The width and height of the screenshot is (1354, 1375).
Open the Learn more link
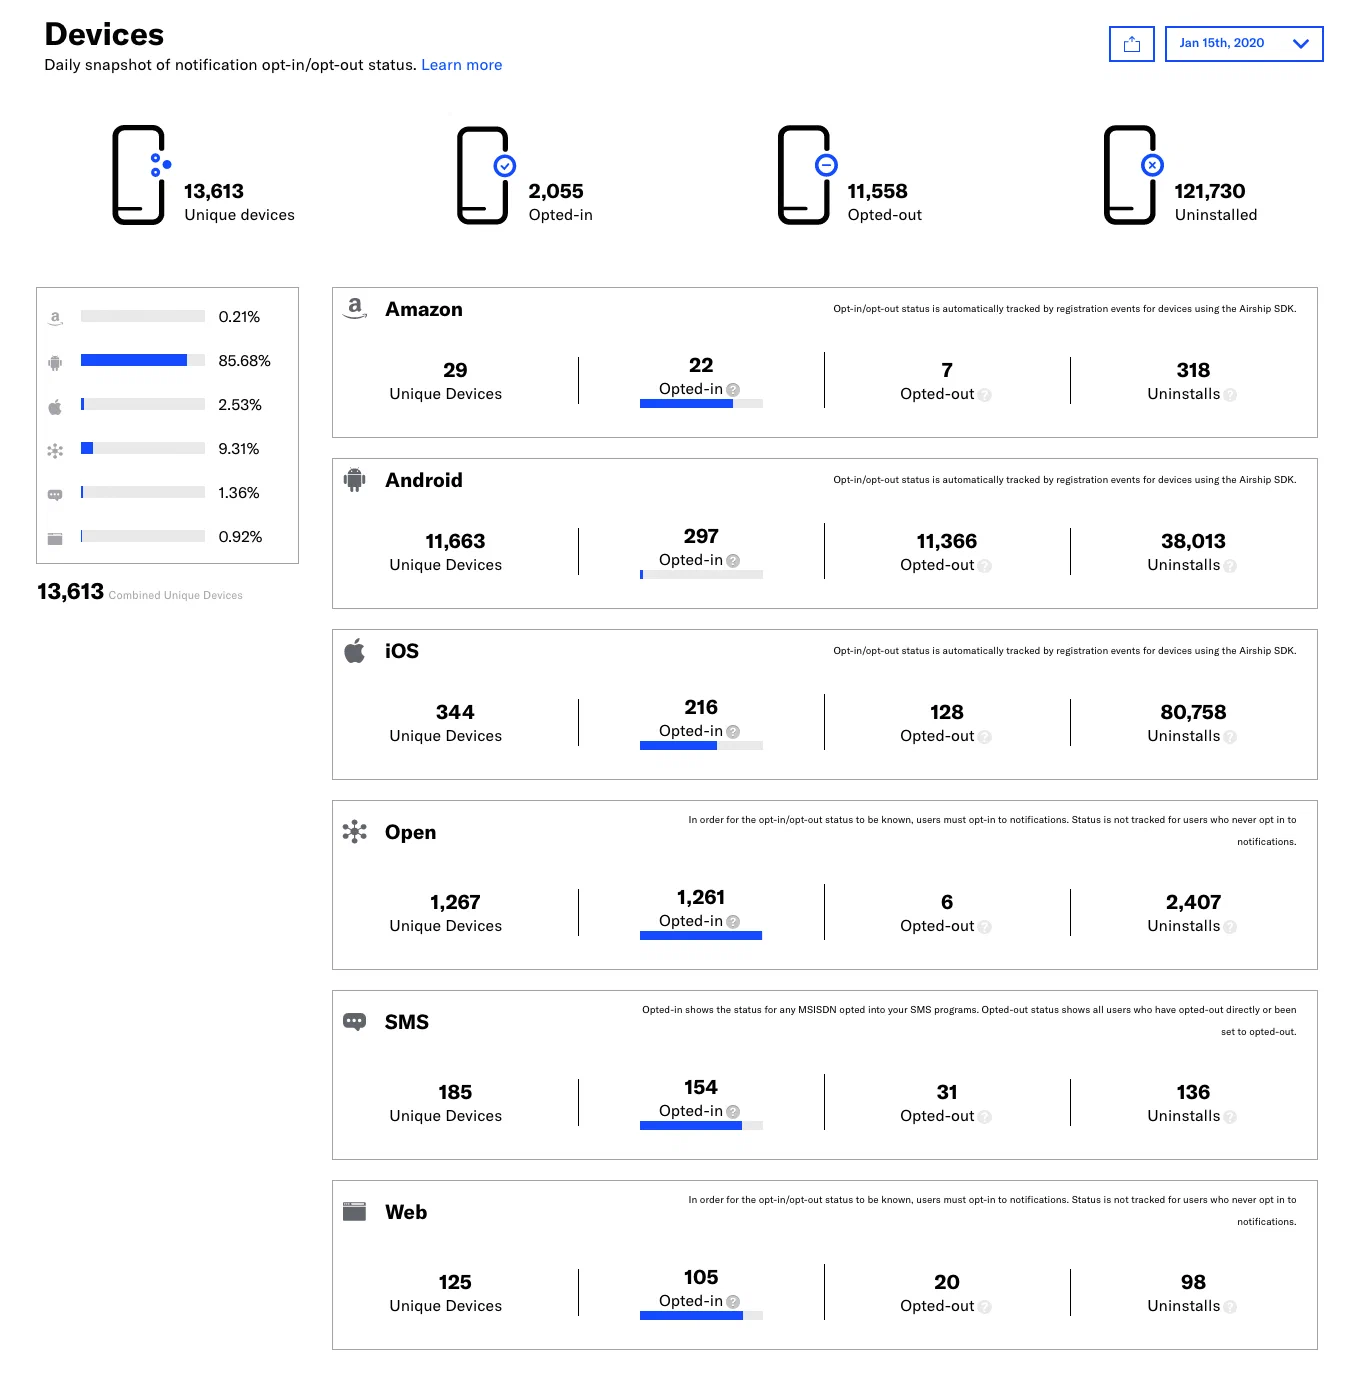[461, 65]
